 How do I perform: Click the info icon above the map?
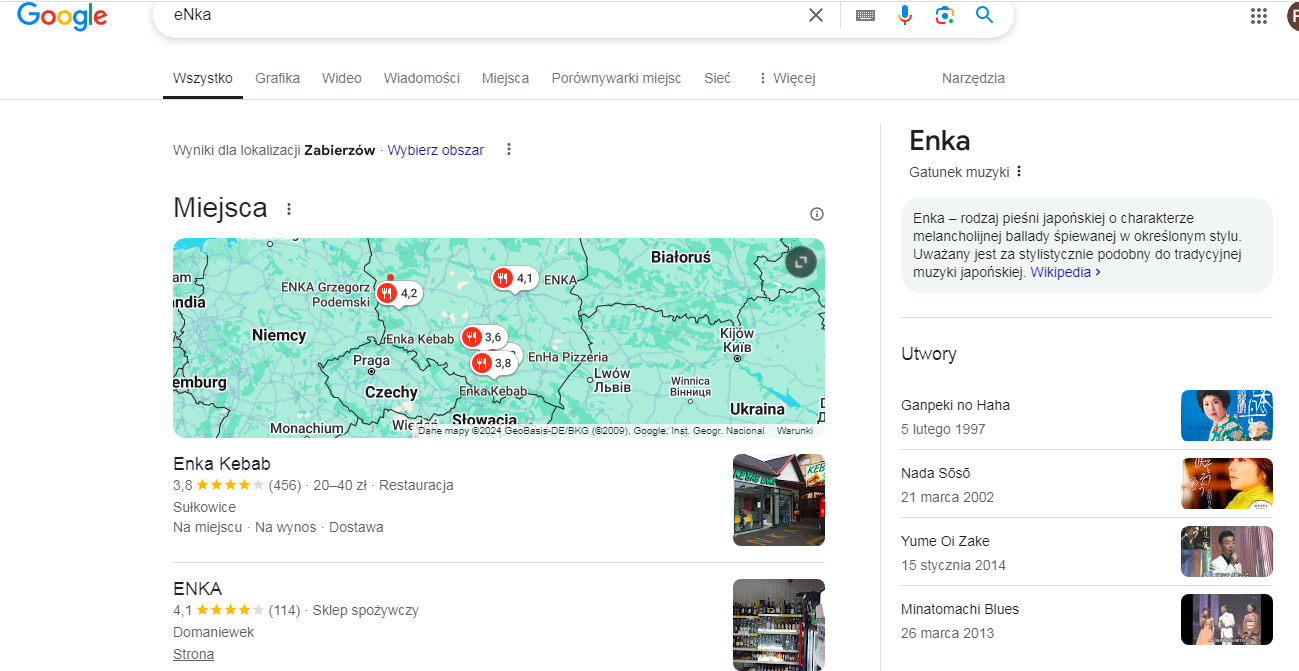[x=817, y=214]
